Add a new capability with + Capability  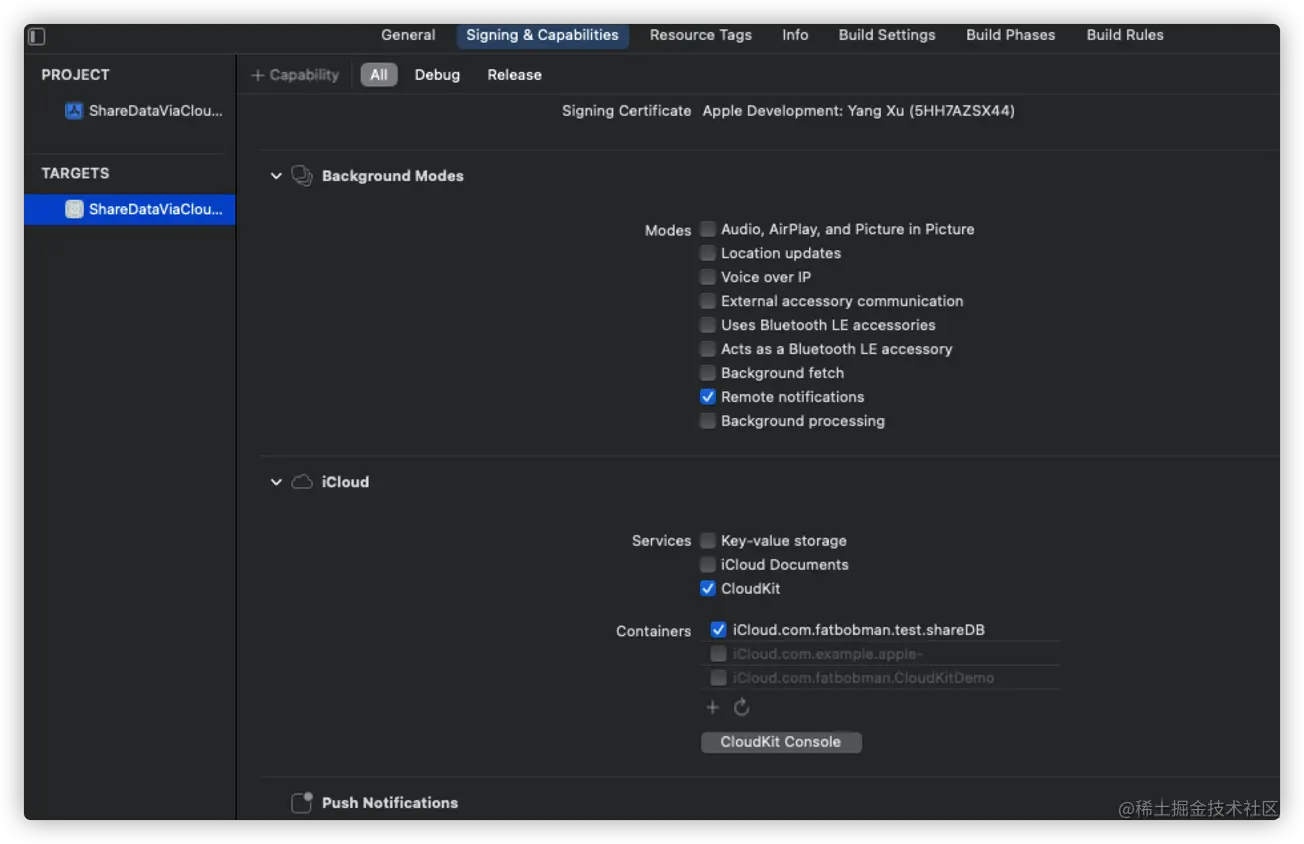pyautogui.click(x=295, y=75)
